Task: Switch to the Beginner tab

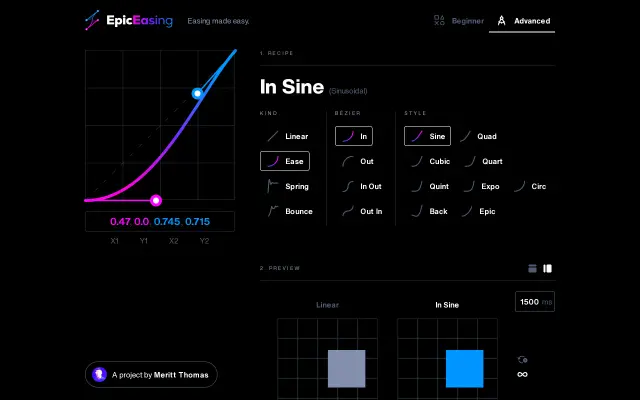Action: (459, 21)
